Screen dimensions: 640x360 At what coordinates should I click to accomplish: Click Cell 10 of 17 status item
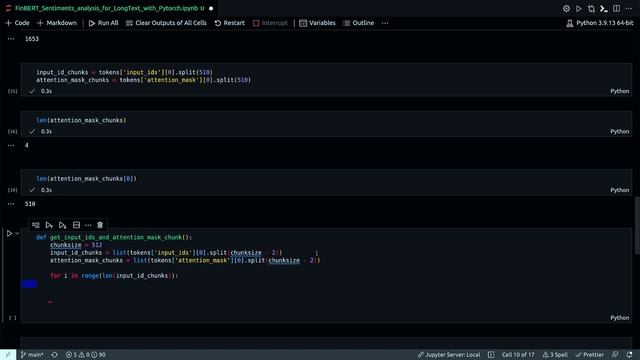tap(518, 355)
